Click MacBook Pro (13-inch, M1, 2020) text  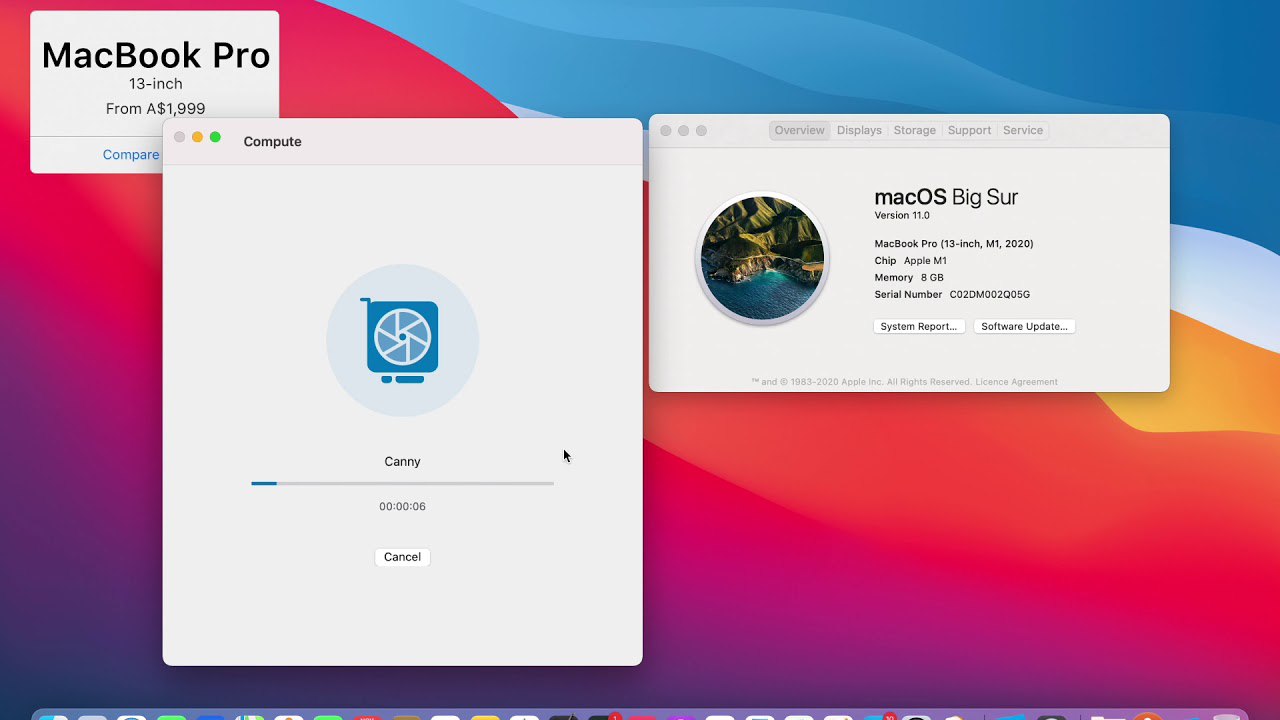[x=953, y=244]
